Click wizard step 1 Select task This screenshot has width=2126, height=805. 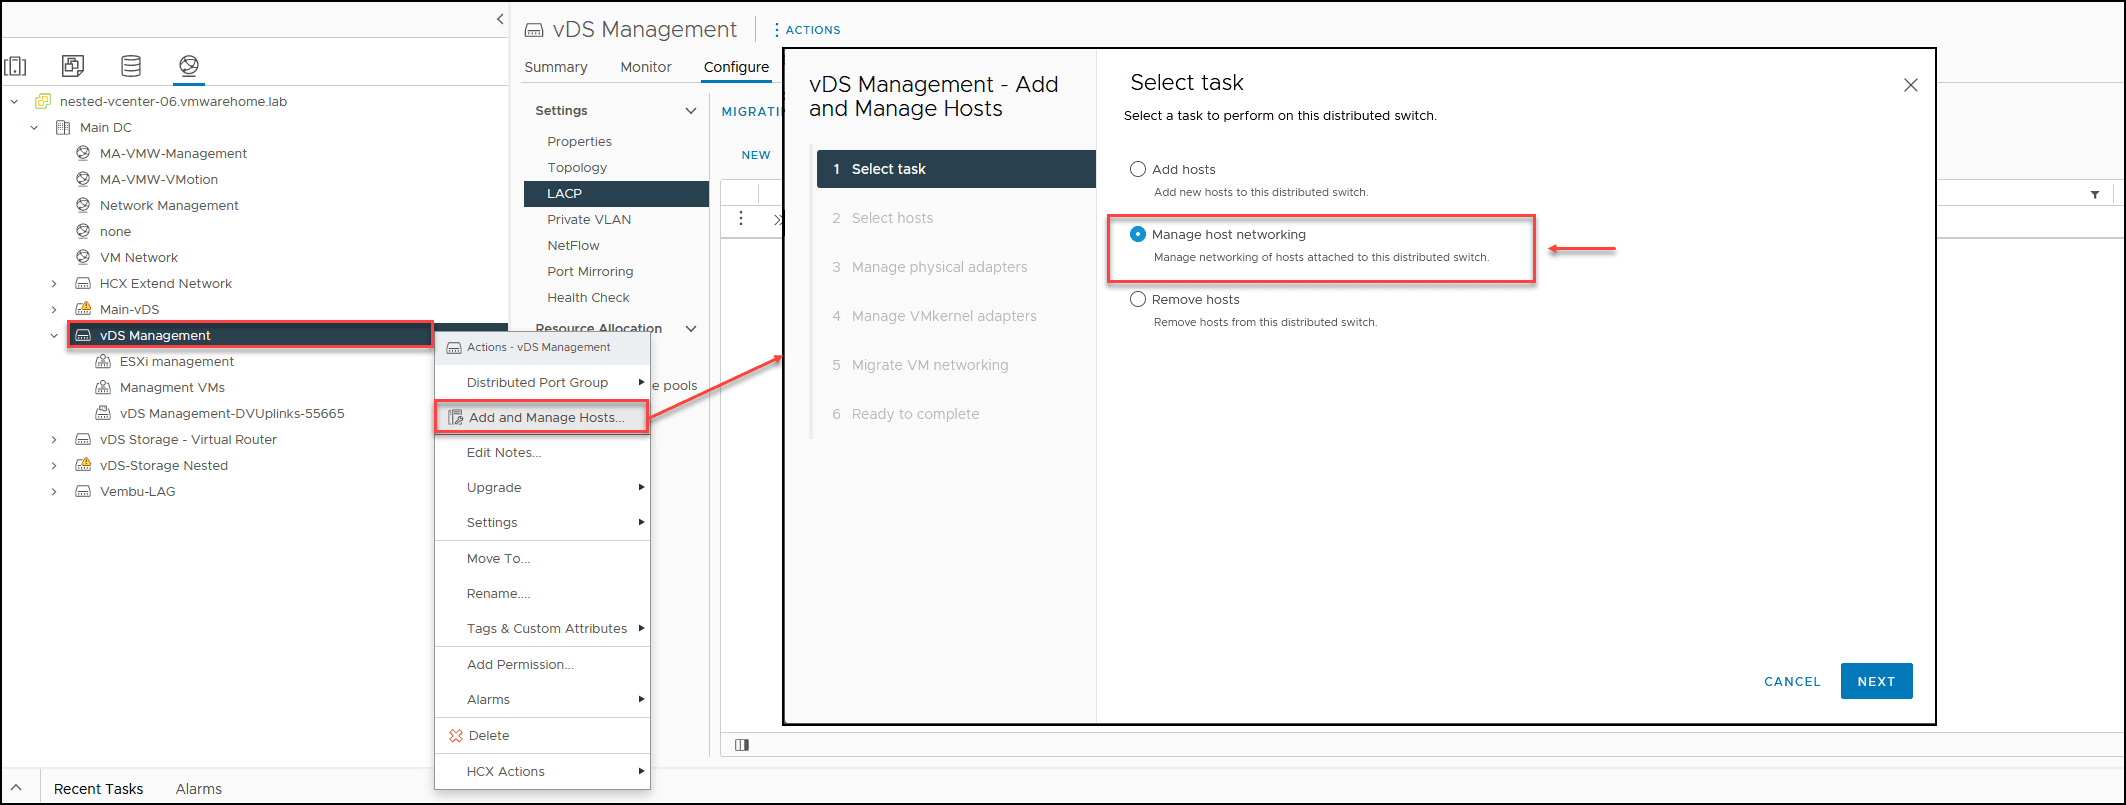pos(956,169)
